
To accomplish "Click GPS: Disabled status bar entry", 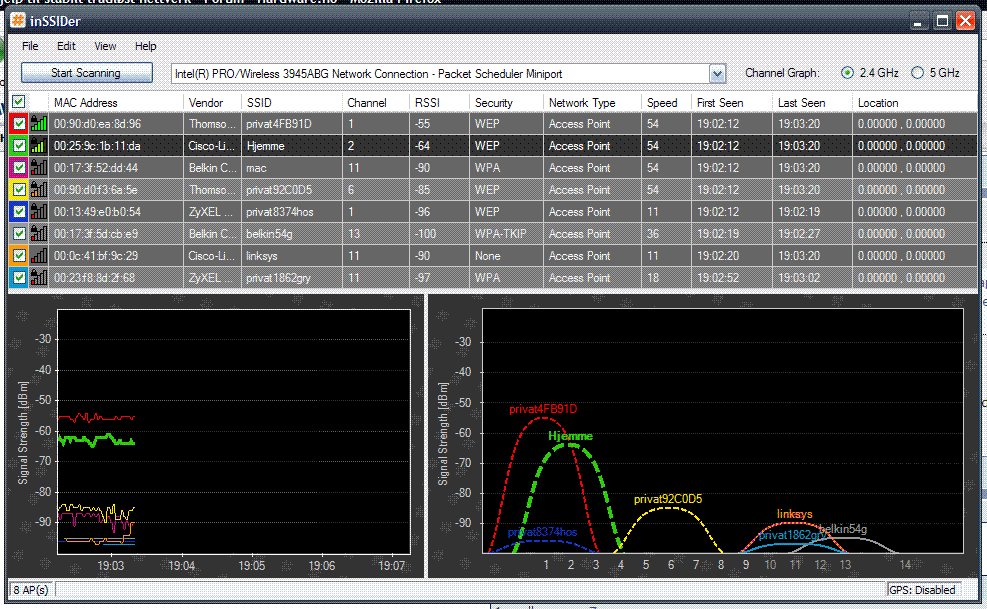I will tap(922, 590).
